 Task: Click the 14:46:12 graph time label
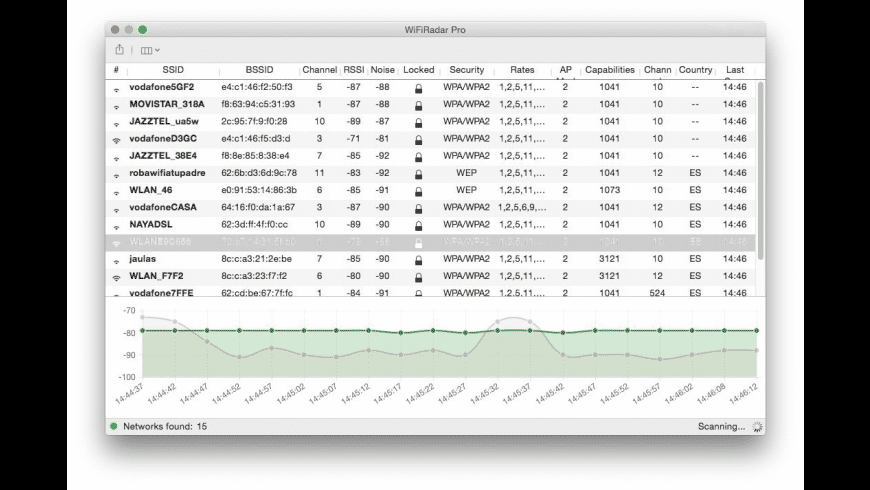click(744, 395)
